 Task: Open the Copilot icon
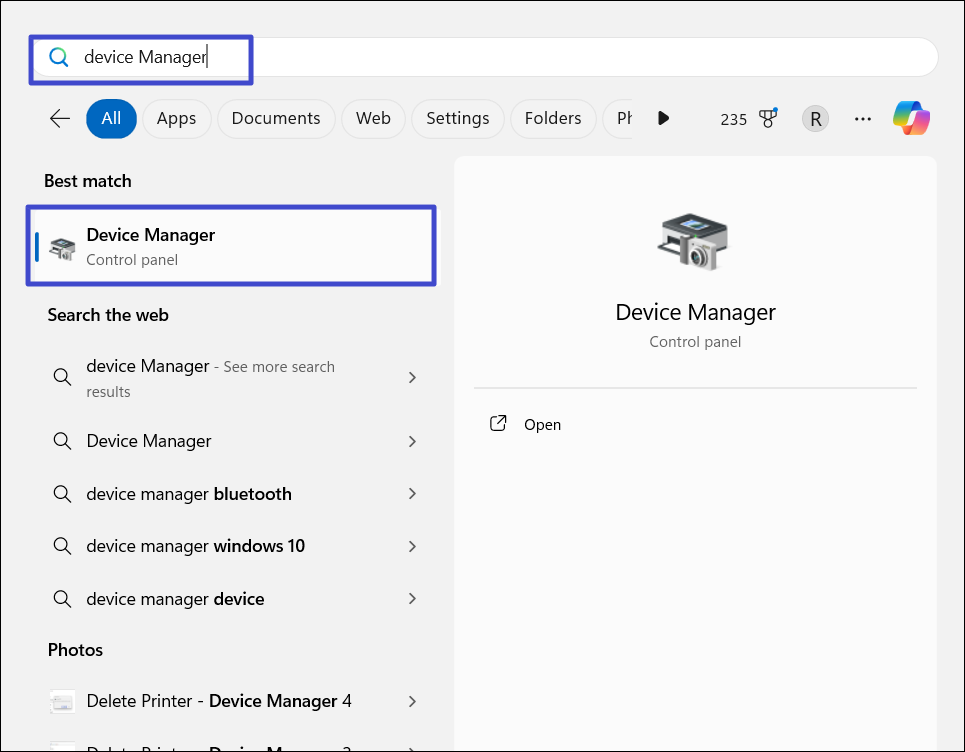click(x=911, y=118)
